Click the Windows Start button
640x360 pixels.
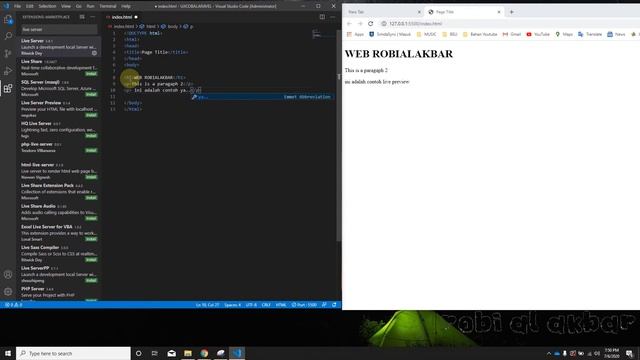8,353
